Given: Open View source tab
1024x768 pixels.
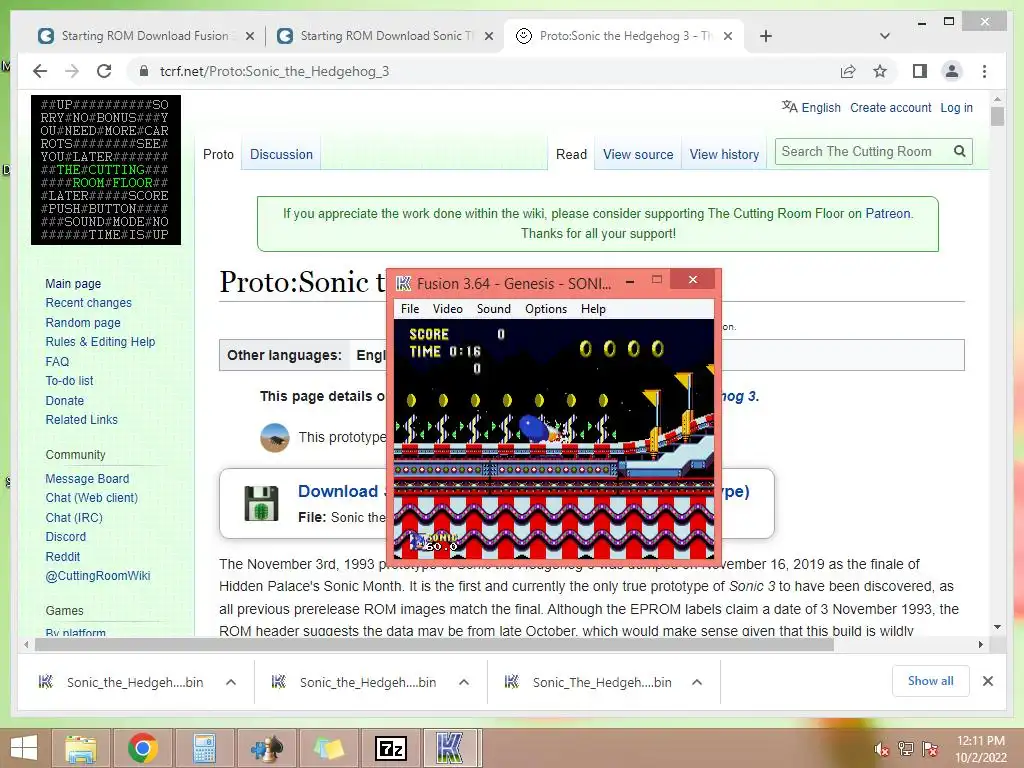Looking at the screenshot, I should (638, 155).
